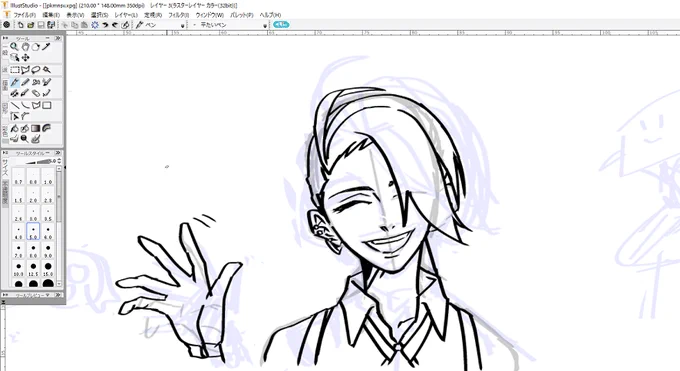Viewport: 680px width, 371px height.
Task: Choose brush size 12.5 preset
Action: (33, 269)
